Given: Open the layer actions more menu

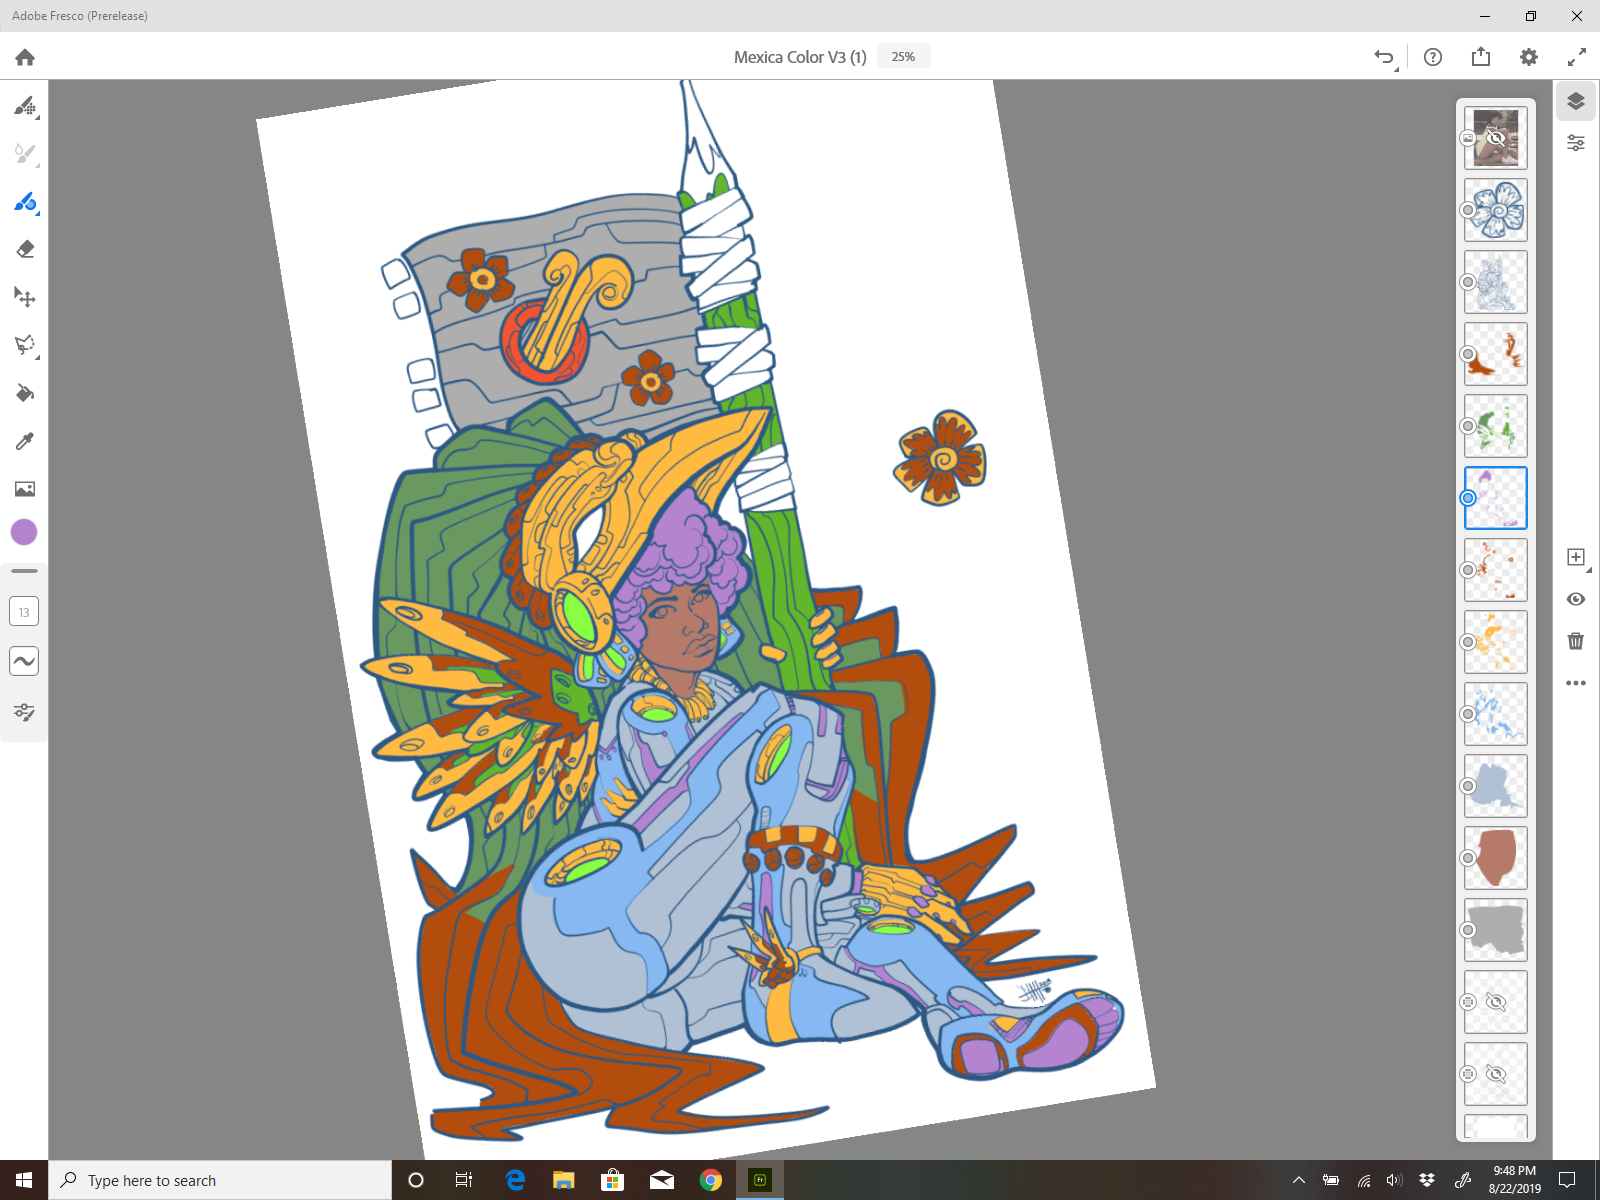Looking at the screenshot, I should pos(1576,683).
